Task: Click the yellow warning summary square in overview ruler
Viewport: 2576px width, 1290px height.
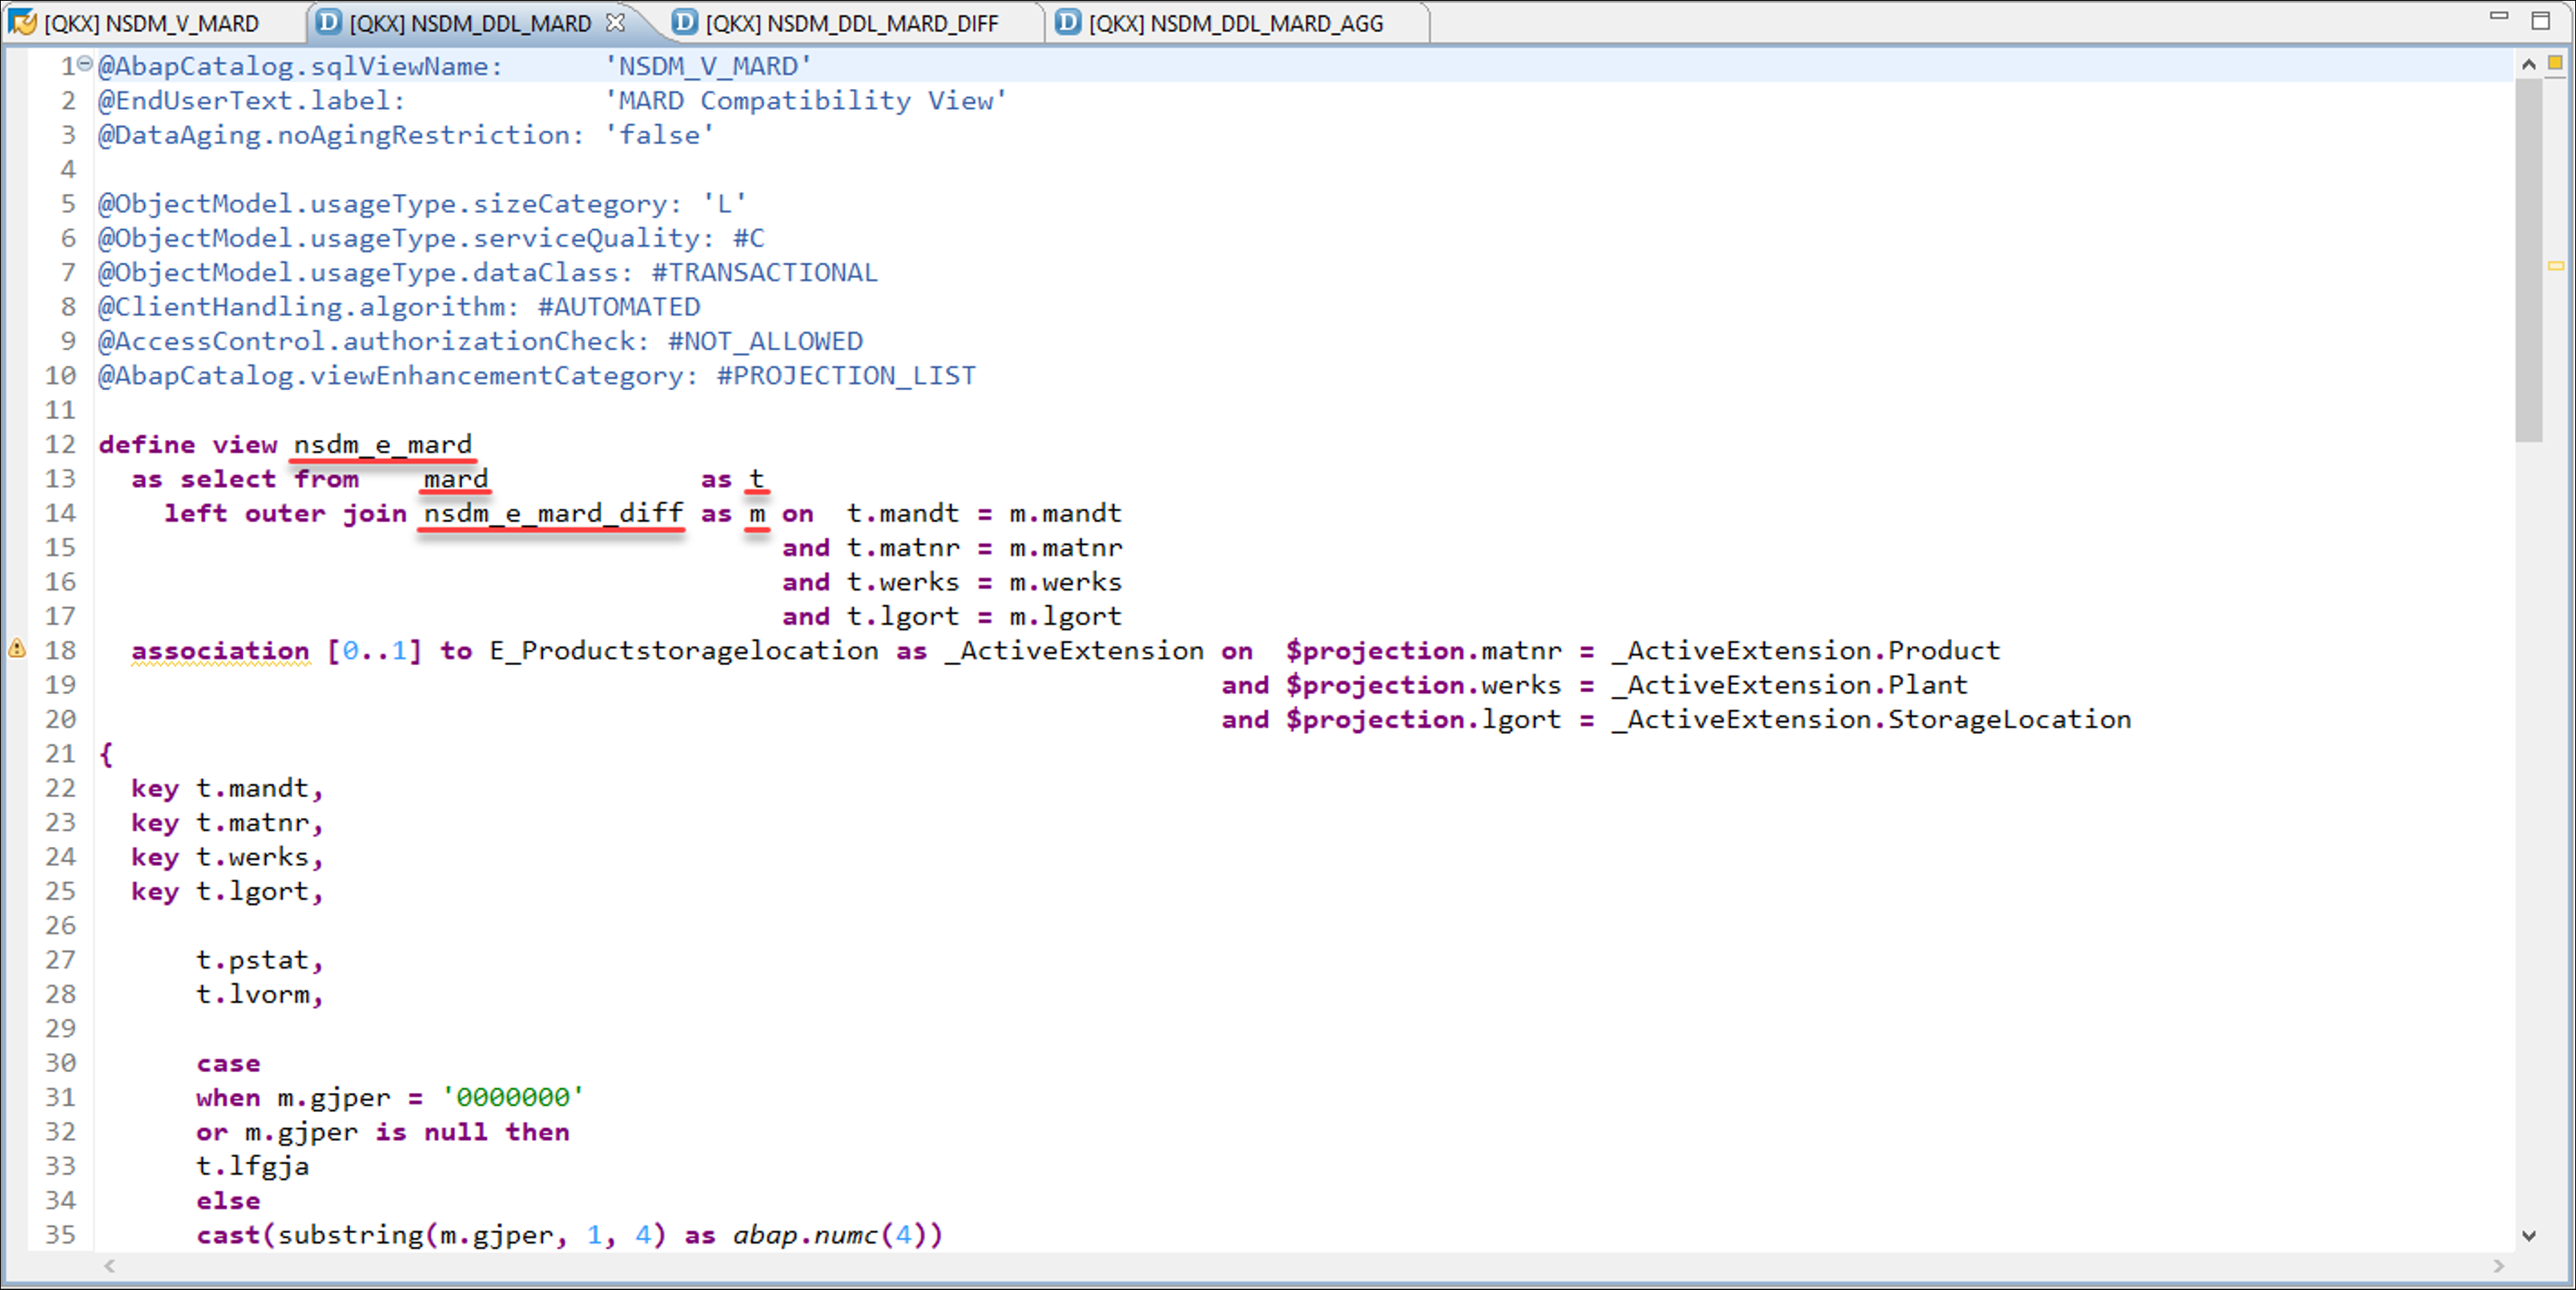Action: (x=2555, y=63)
